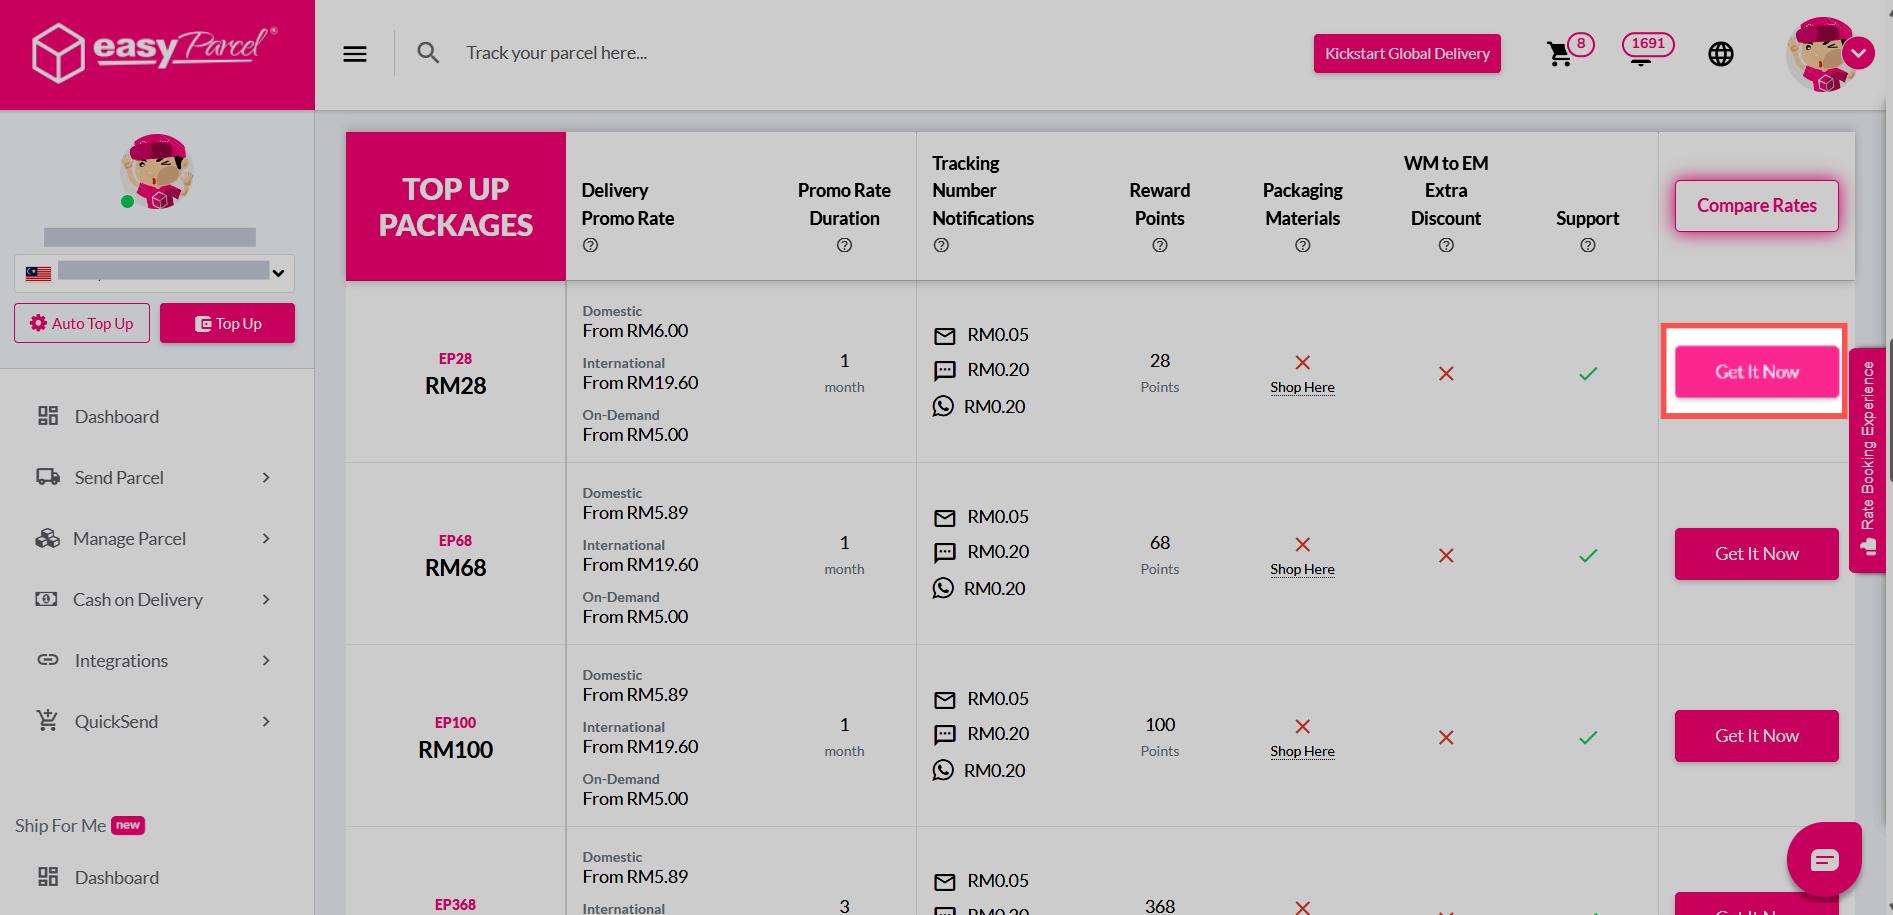The width and height of the screenshot is (1893, 915).
Task: Click Kickstart Global Delivery button
Action: 1407,54
